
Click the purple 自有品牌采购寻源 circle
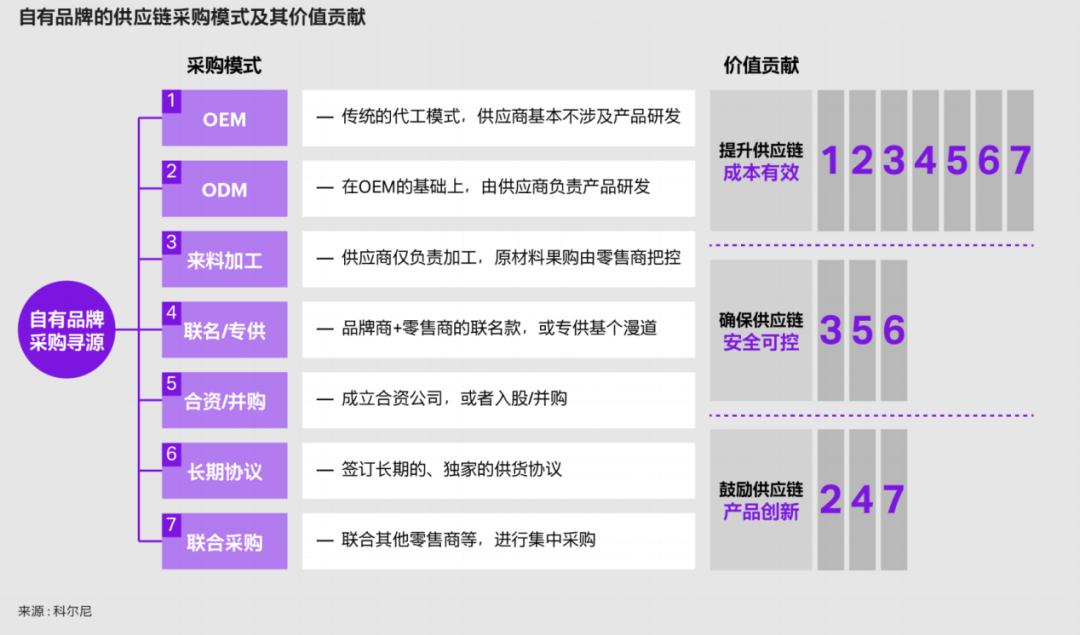pyautogui.click(x=67, y=330)
